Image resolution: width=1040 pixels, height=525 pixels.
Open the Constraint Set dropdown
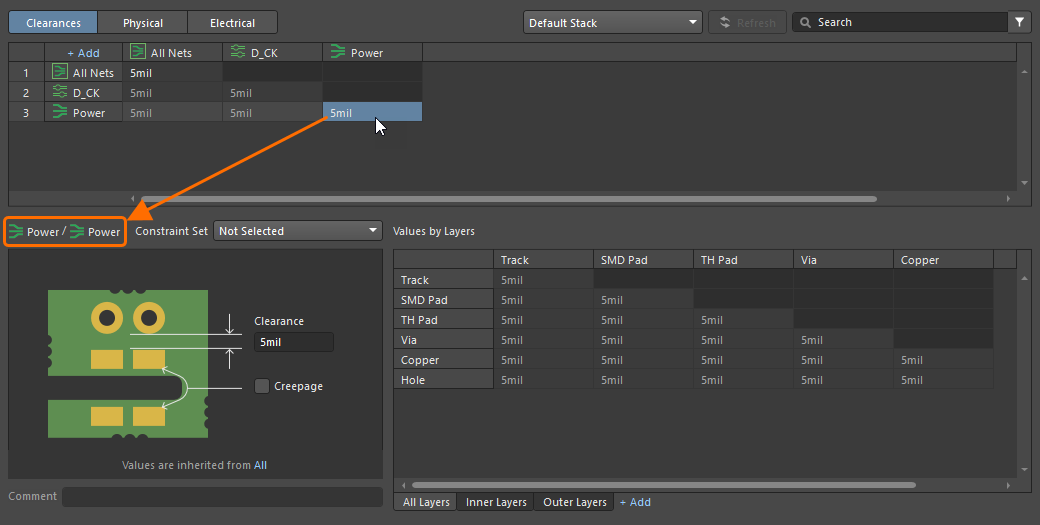(298, 231)
